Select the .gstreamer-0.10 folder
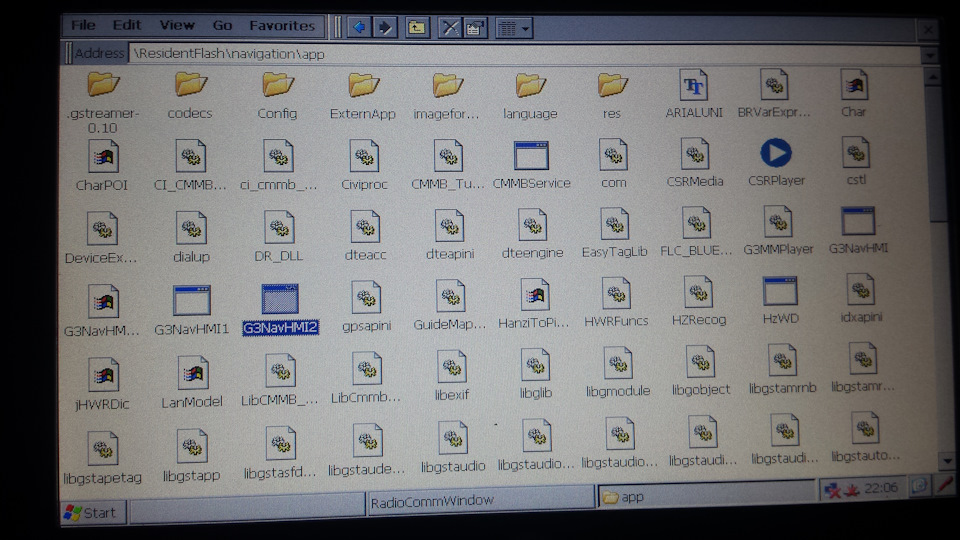The height and width of the screenshot is (540, 960). (102, 103)
